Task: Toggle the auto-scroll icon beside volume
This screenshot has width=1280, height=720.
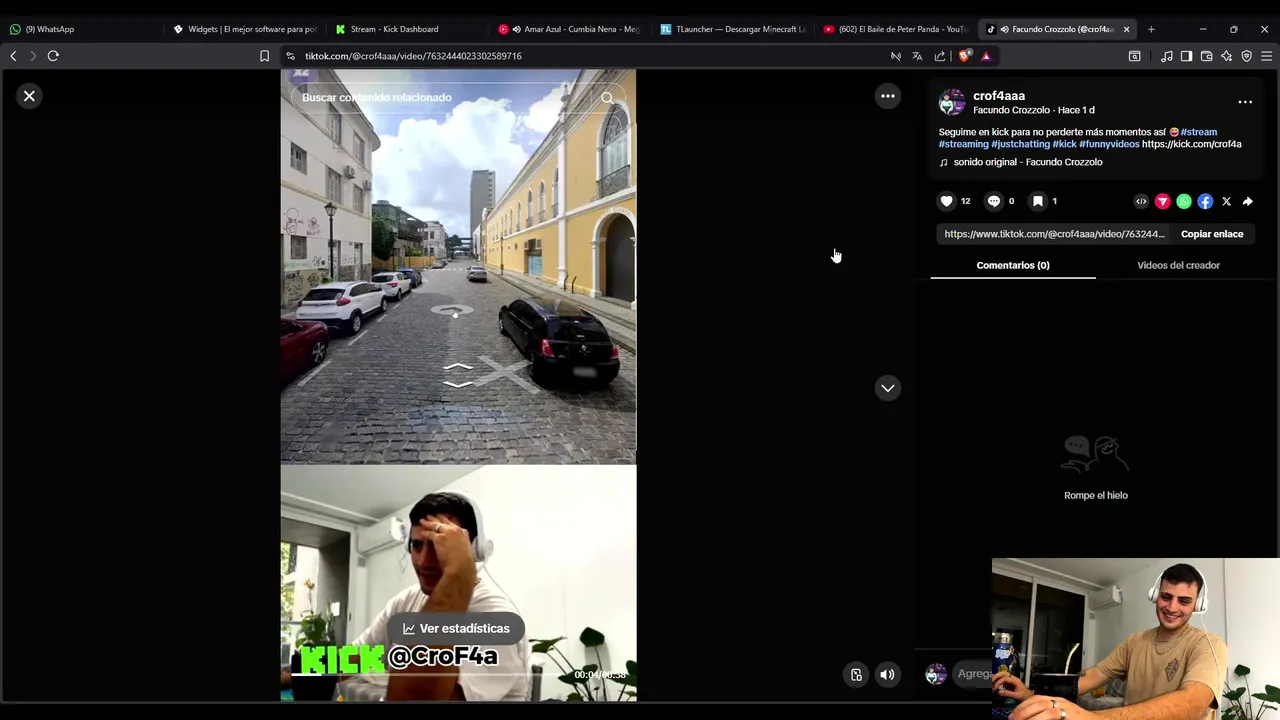Action: [x=856, y=675]
